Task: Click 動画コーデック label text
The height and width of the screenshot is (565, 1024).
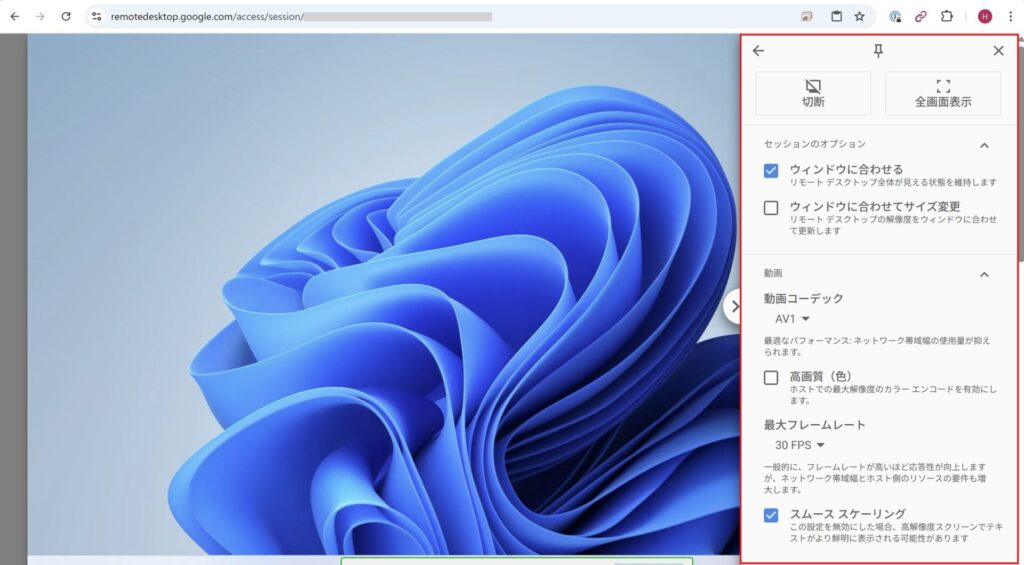Action: (x=803, y=299)
